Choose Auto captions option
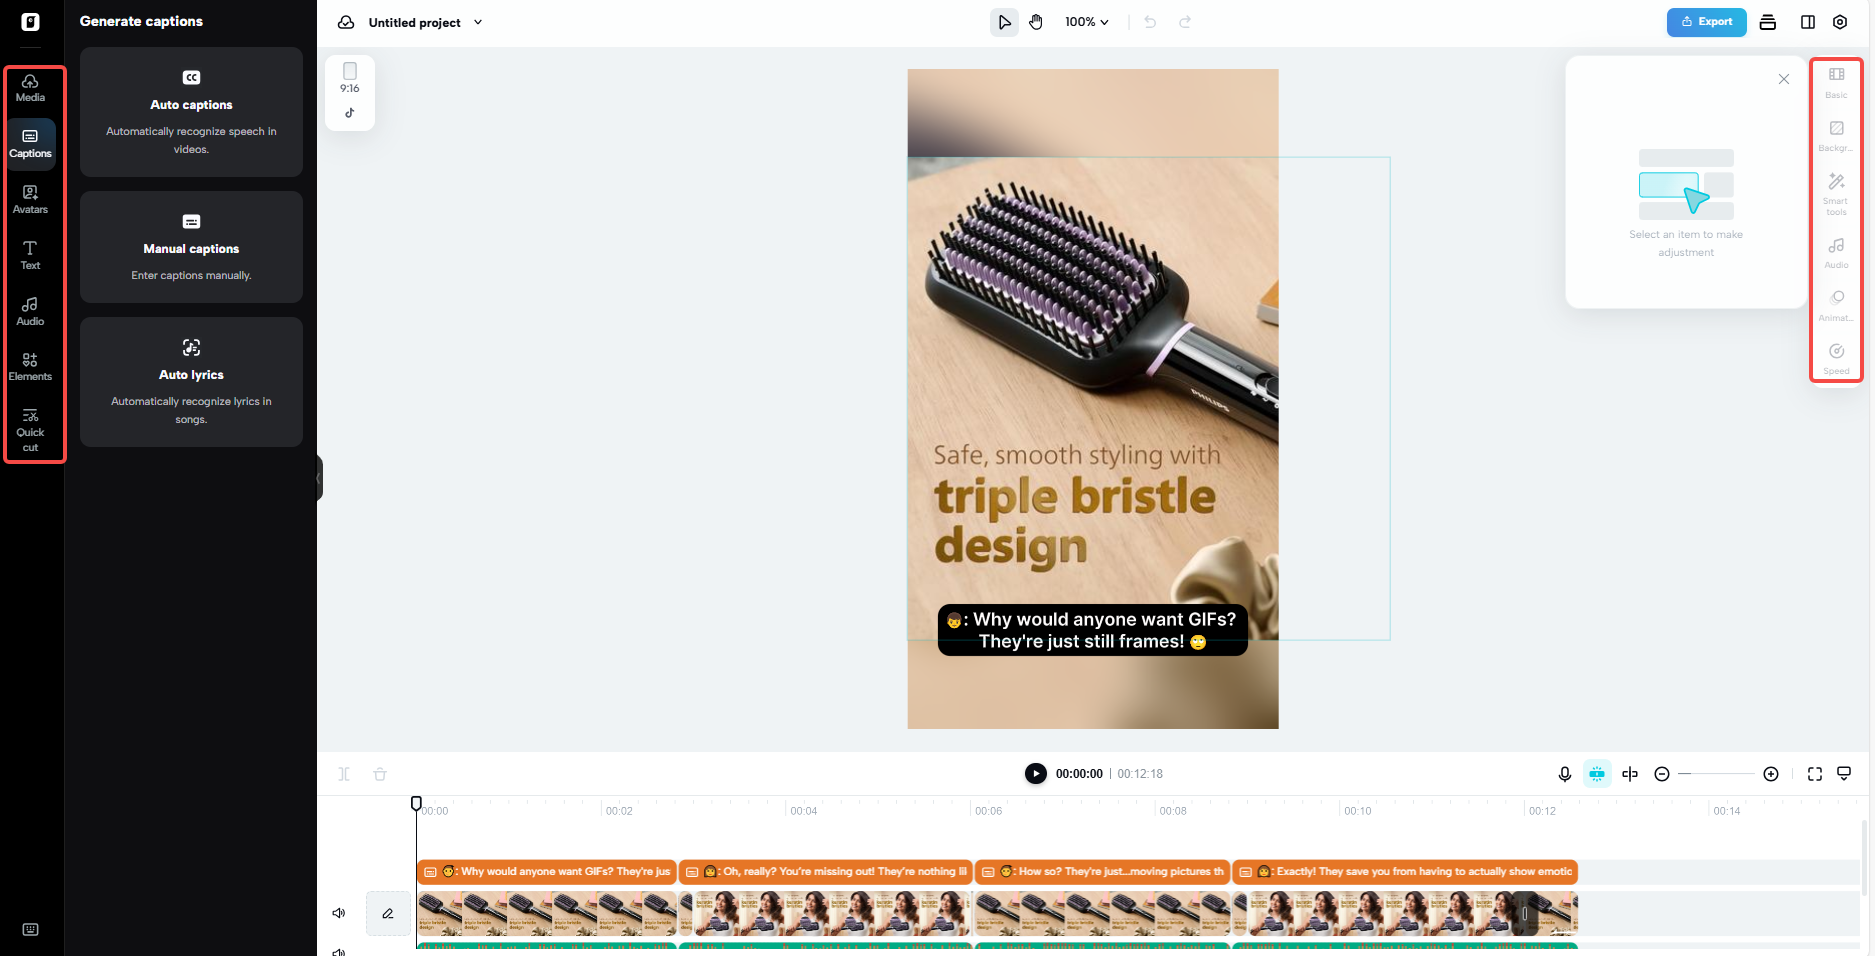 (x=191, y=112)
